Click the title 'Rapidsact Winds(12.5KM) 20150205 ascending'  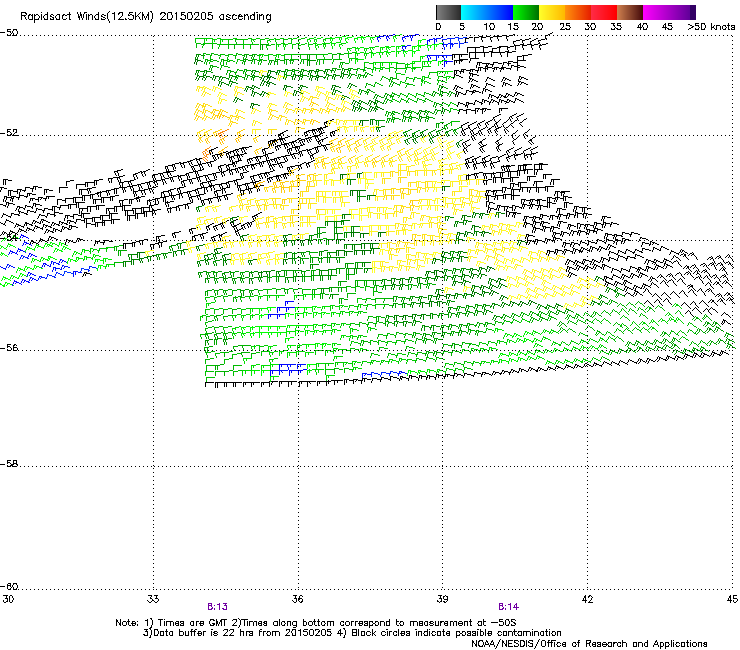coord(146,17)
